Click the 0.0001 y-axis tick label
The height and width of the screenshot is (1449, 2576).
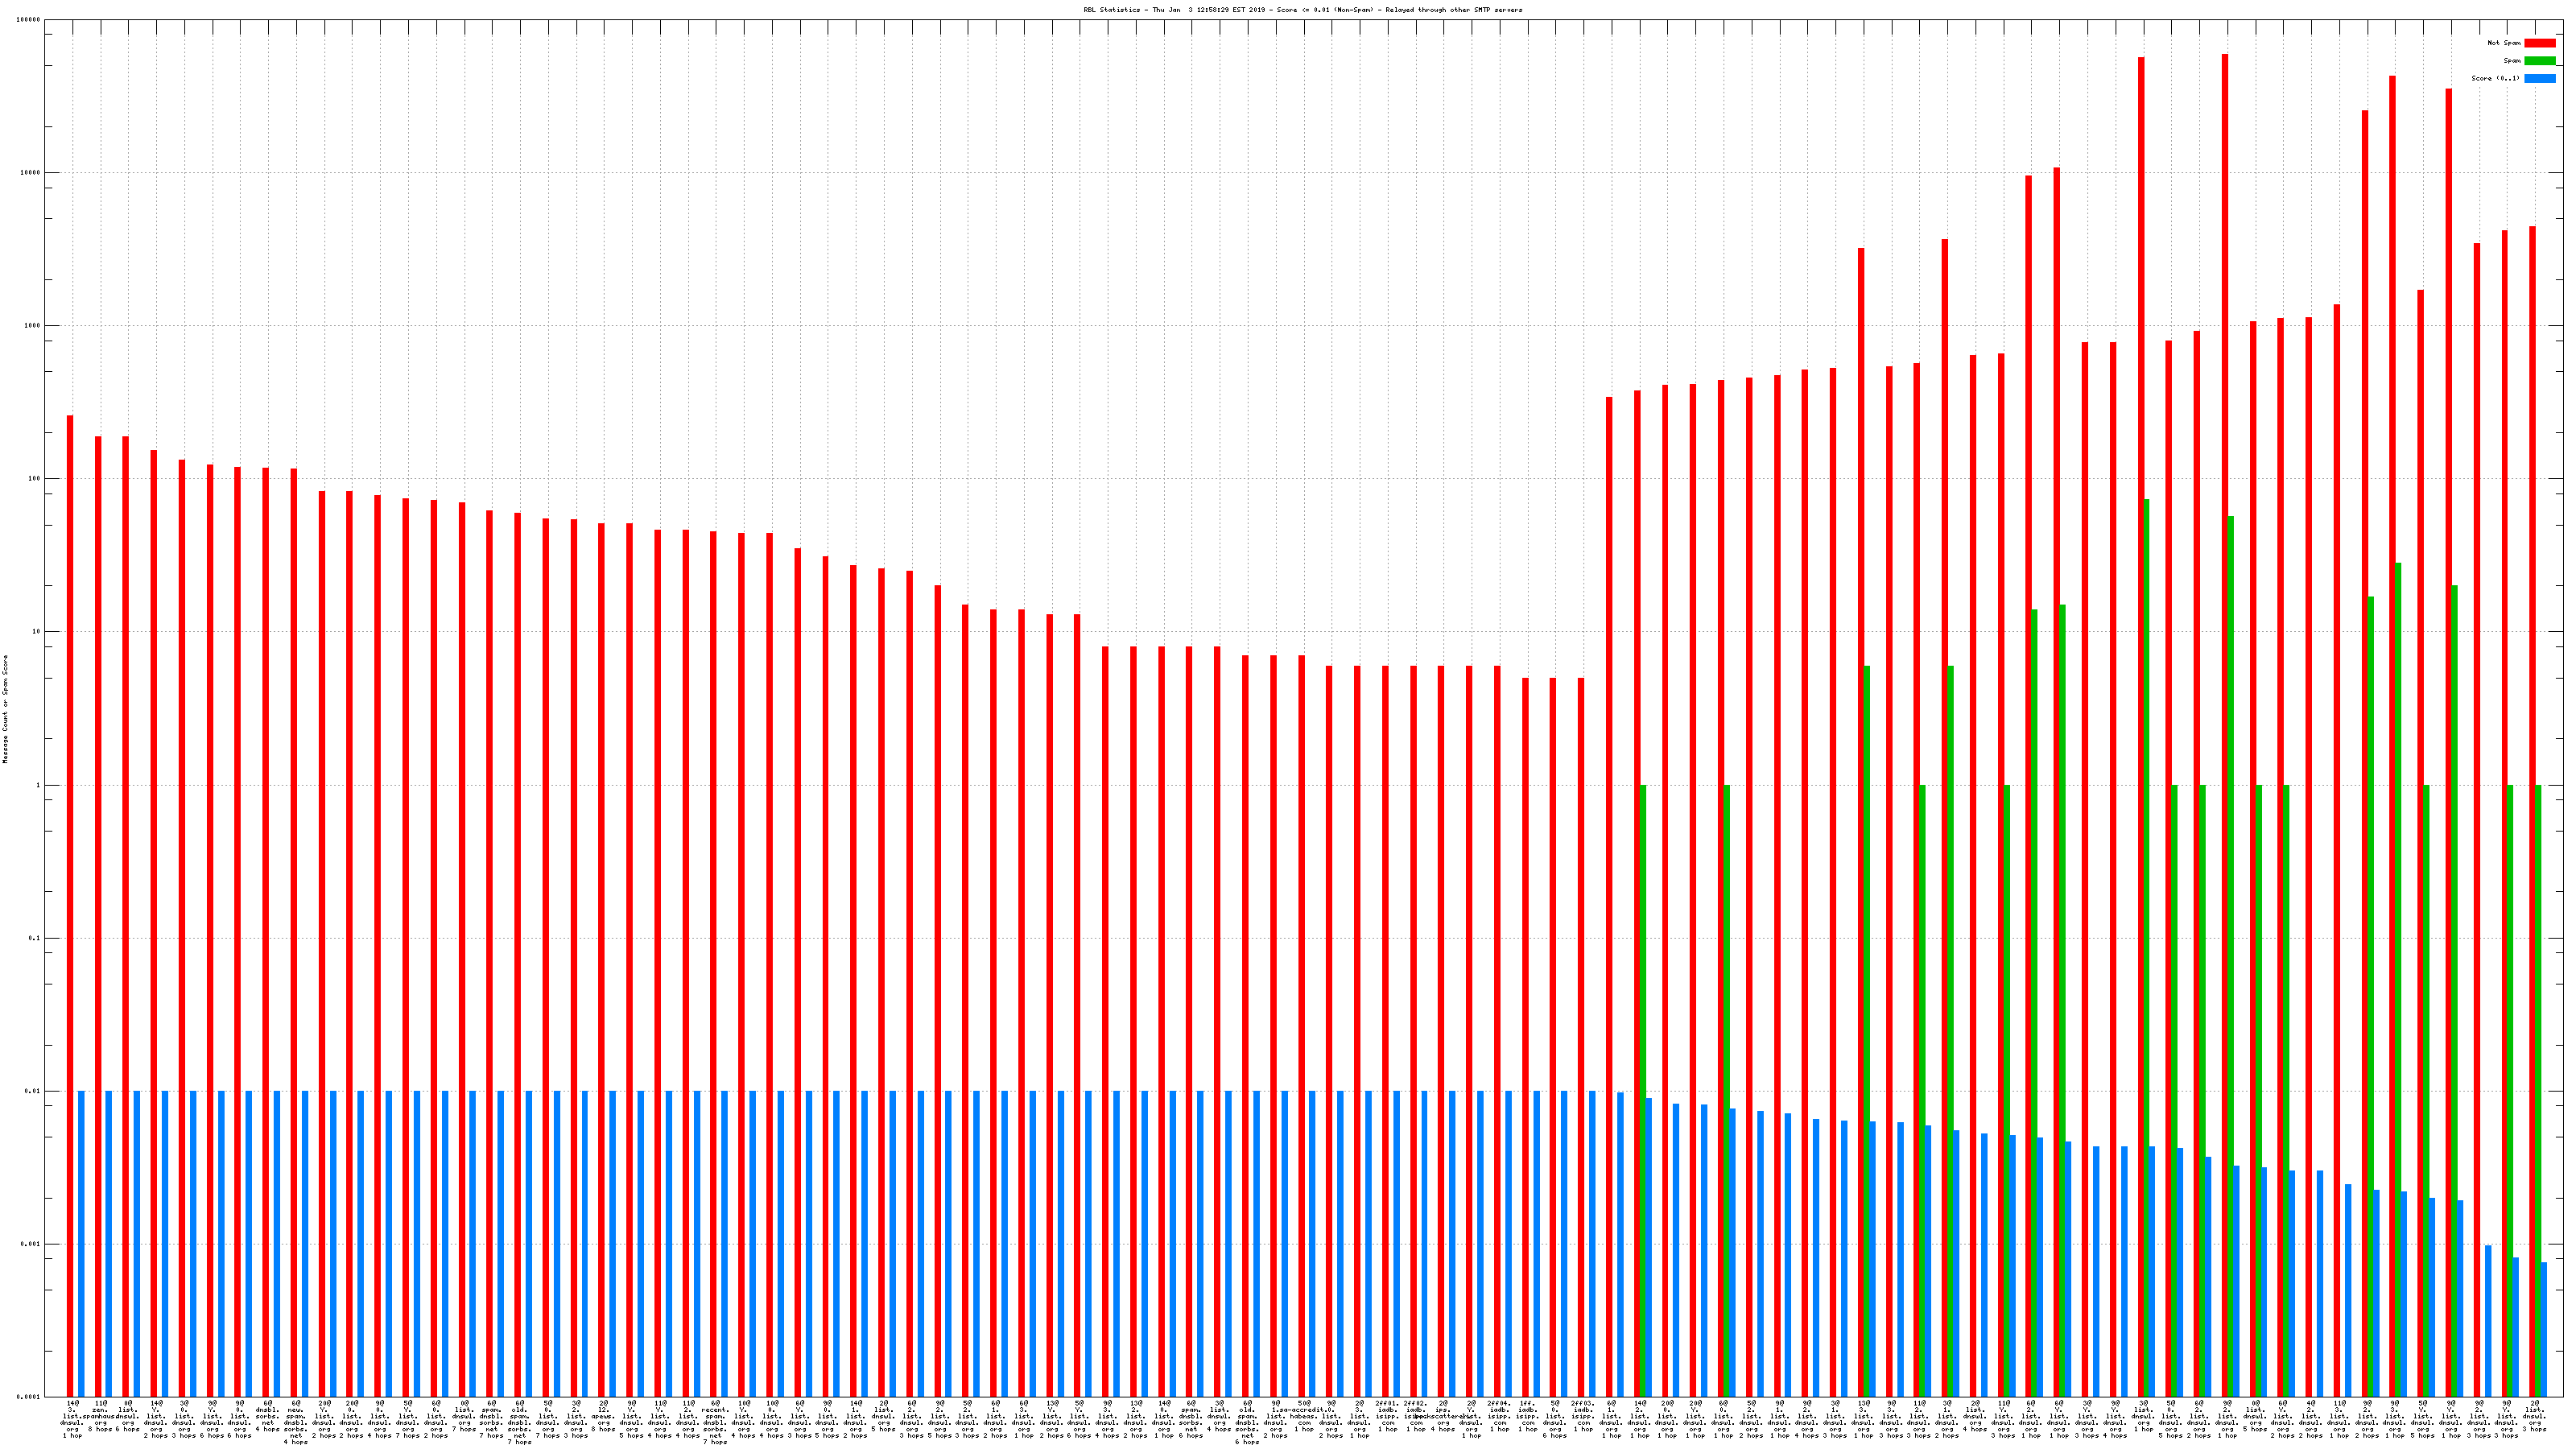click(29, 1397)
